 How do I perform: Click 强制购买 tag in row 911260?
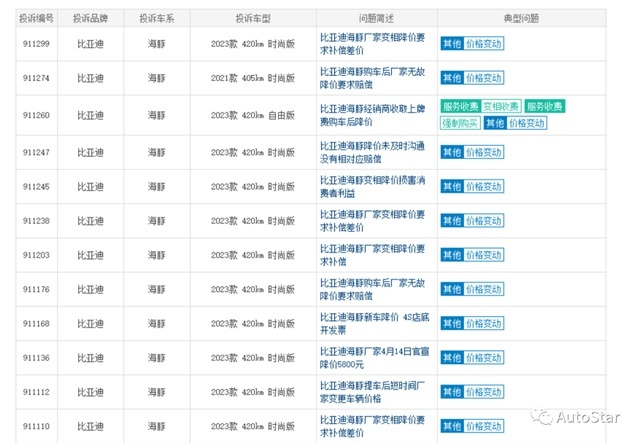click(x=460, y=123)
